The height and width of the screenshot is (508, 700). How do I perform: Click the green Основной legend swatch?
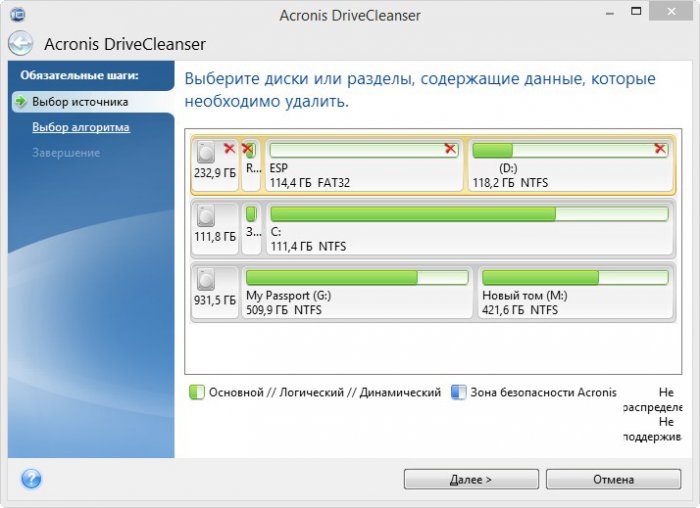point(197,393)
